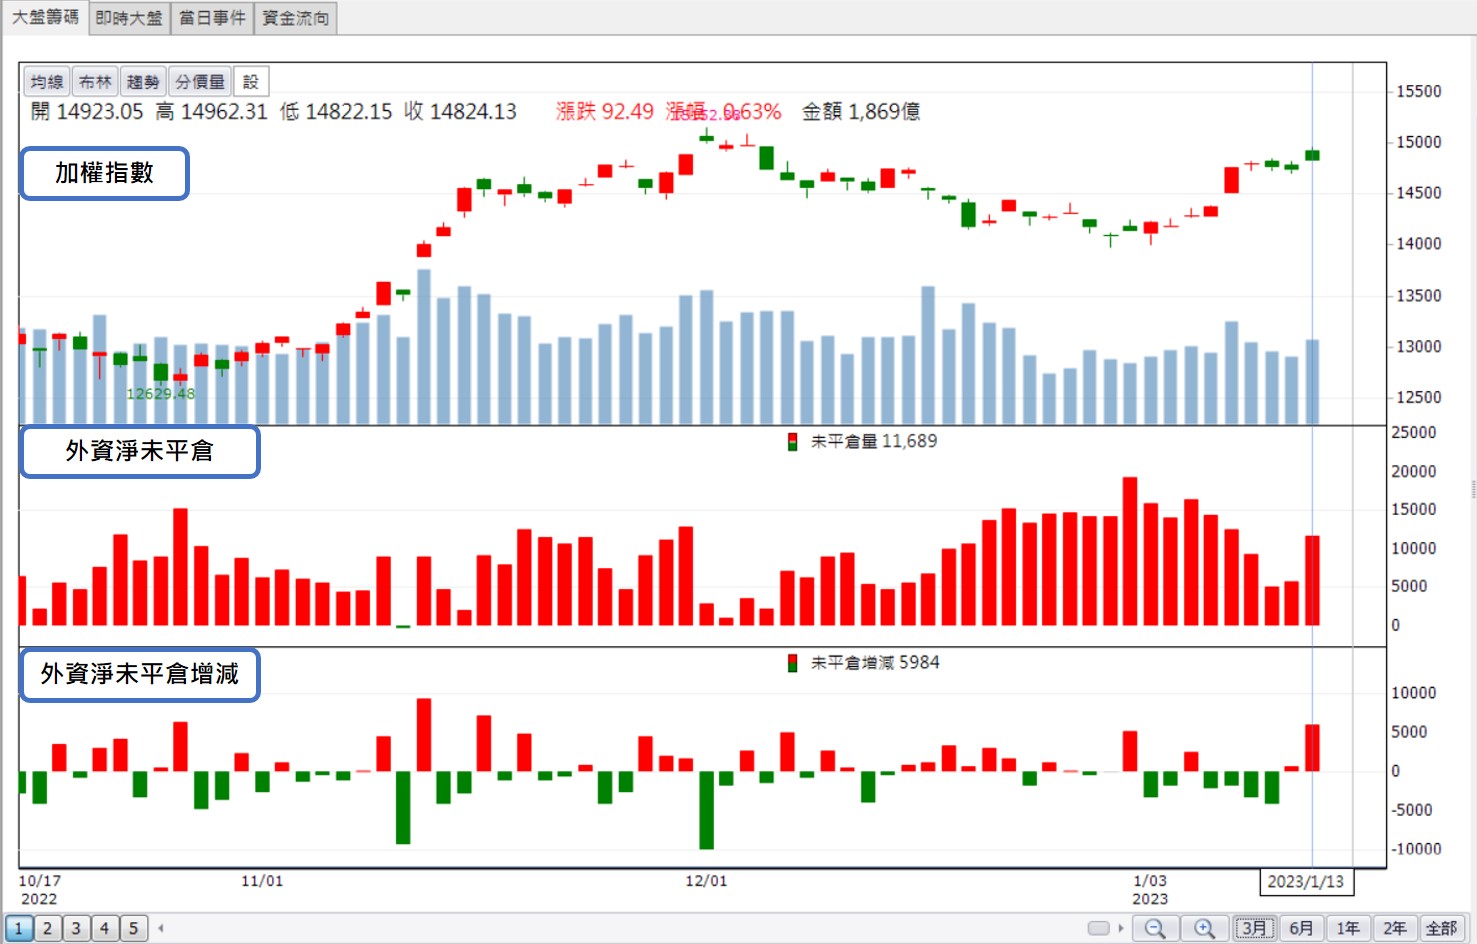Toggle the 布林 Bollinger band overlay
1477x944 pixels.
[95, 82]
